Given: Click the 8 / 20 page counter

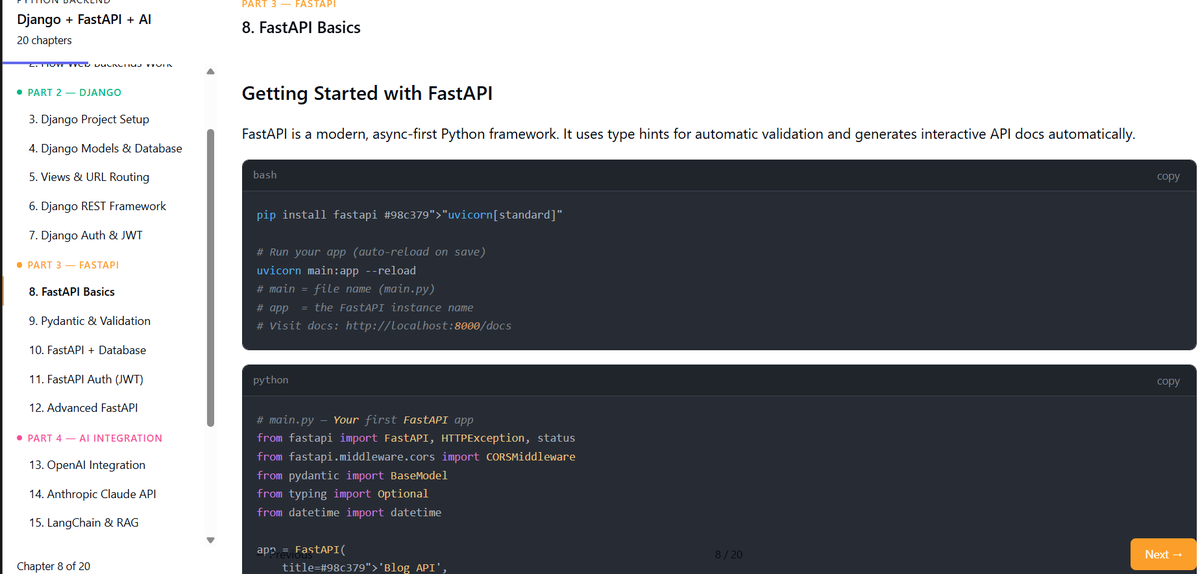Looking at the screenshot, I should pyautogui.click(x=729, y=554).
